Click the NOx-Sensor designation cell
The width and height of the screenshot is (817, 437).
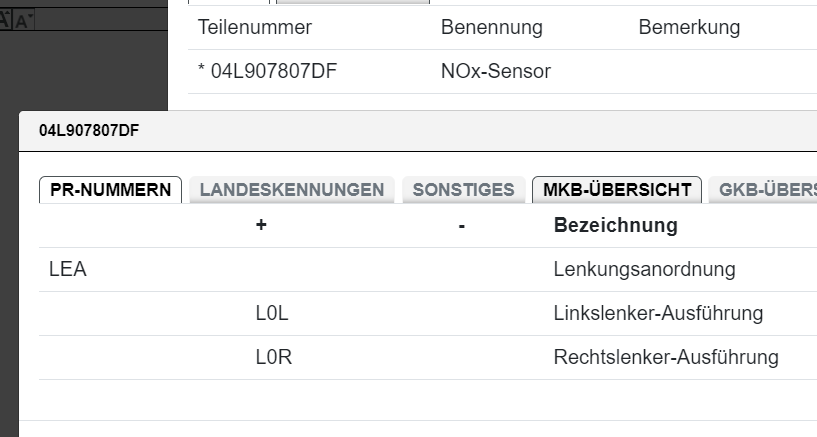tap(495, 71)
